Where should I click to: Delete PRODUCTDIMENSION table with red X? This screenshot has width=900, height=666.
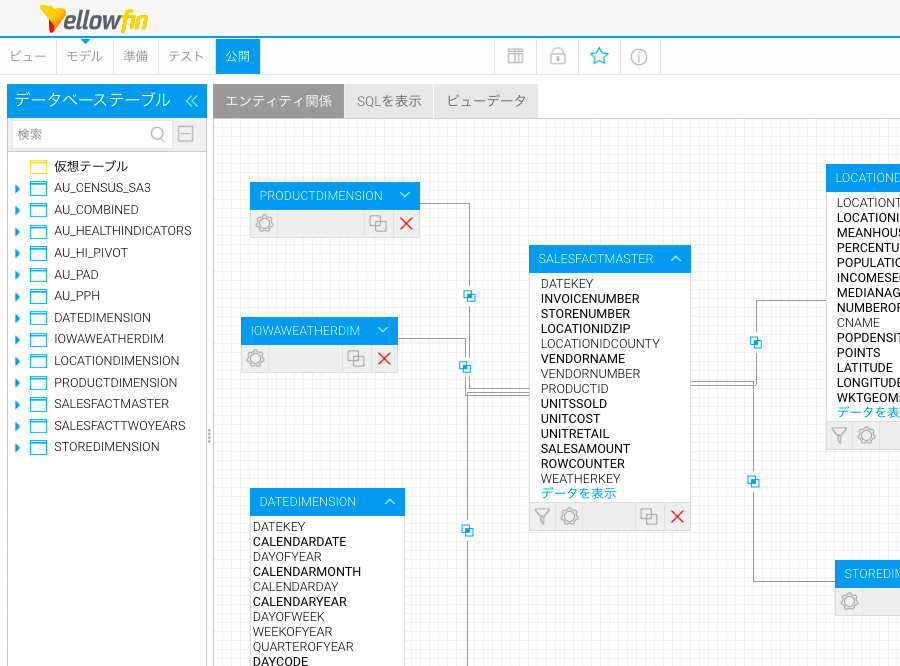(406, 224)
